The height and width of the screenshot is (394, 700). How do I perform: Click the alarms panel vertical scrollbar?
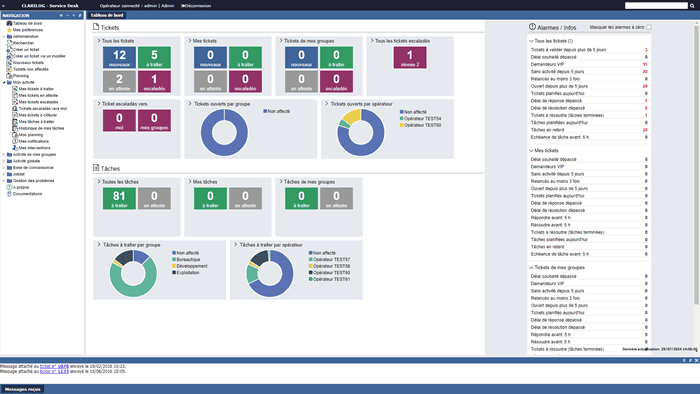tap(696, 165)
